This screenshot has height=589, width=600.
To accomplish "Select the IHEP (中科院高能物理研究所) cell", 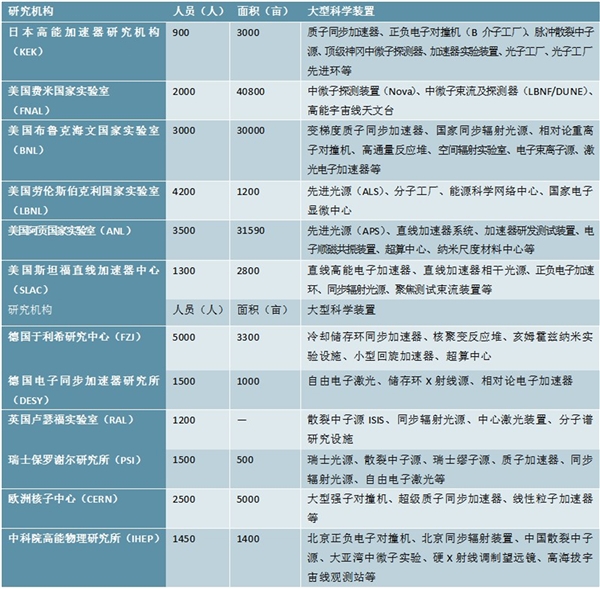I will pyautogui.click(x=84, y=558).
